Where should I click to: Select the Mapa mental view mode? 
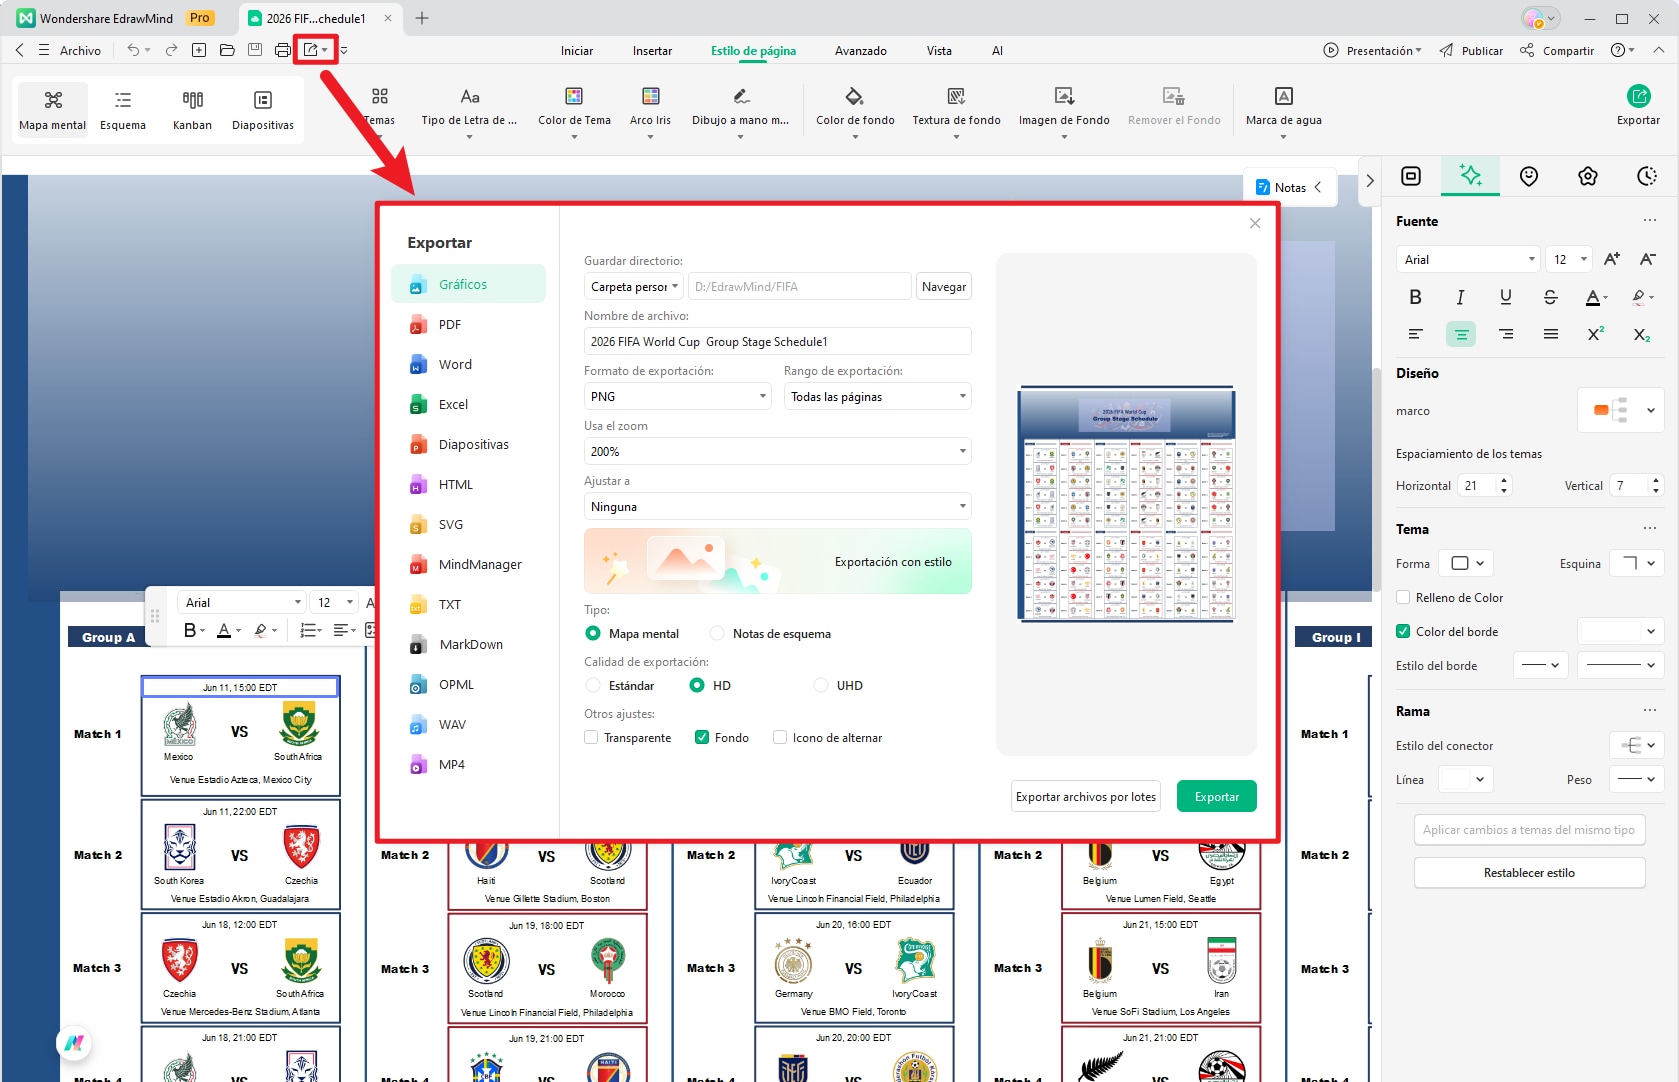(53, 109)
